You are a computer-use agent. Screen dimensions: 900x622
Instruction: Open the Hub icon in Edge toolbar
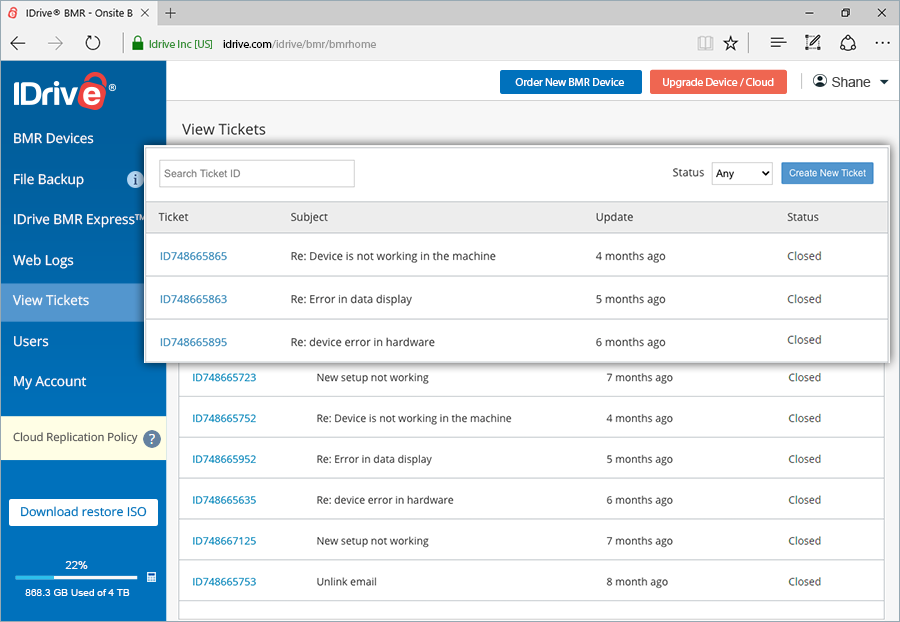point(776,42)
